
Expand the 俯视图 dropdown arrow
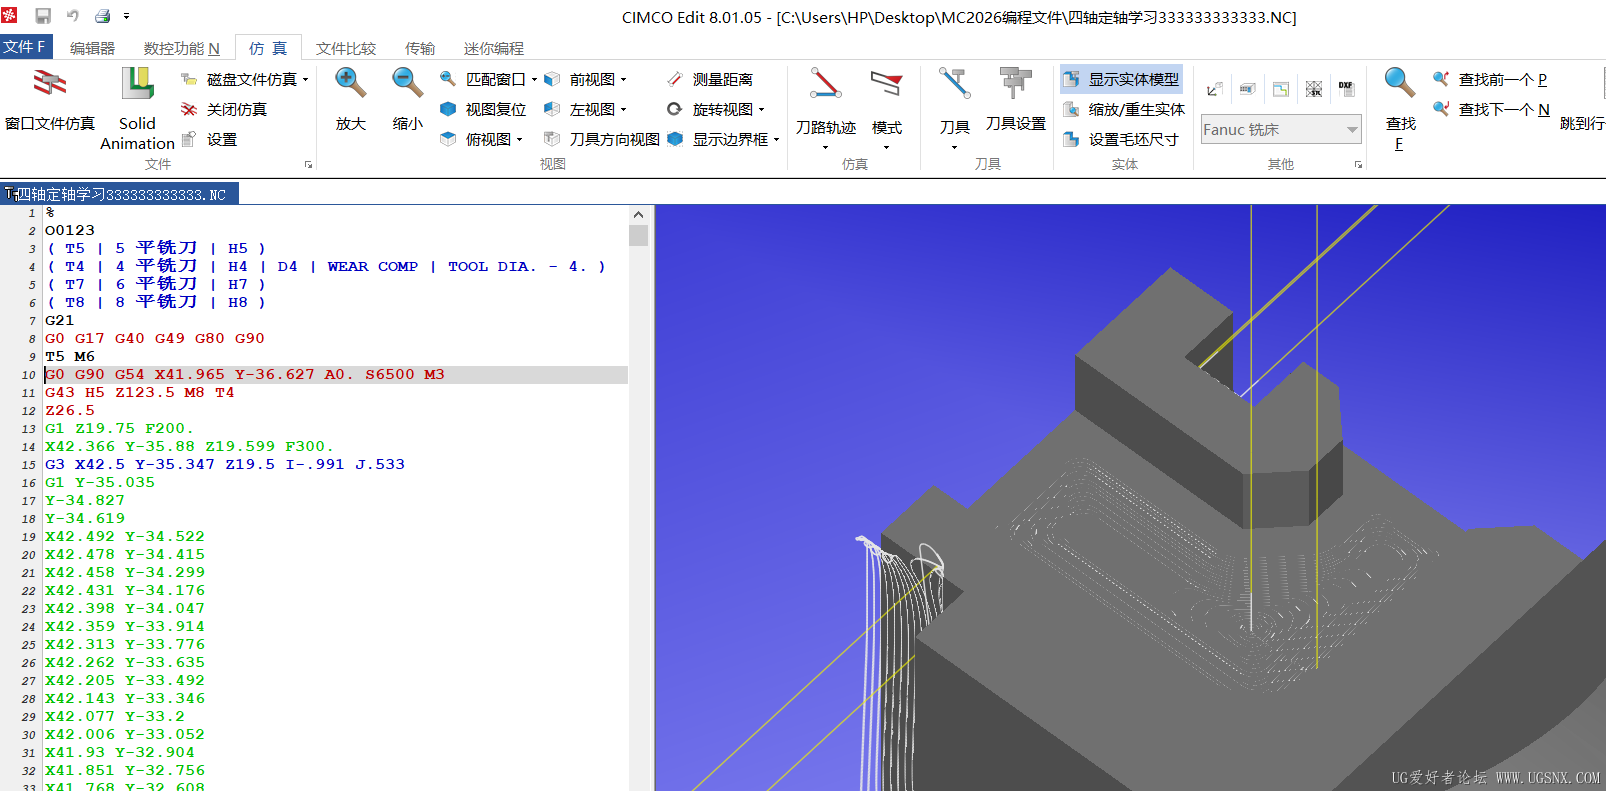click(x=520, y=139)
